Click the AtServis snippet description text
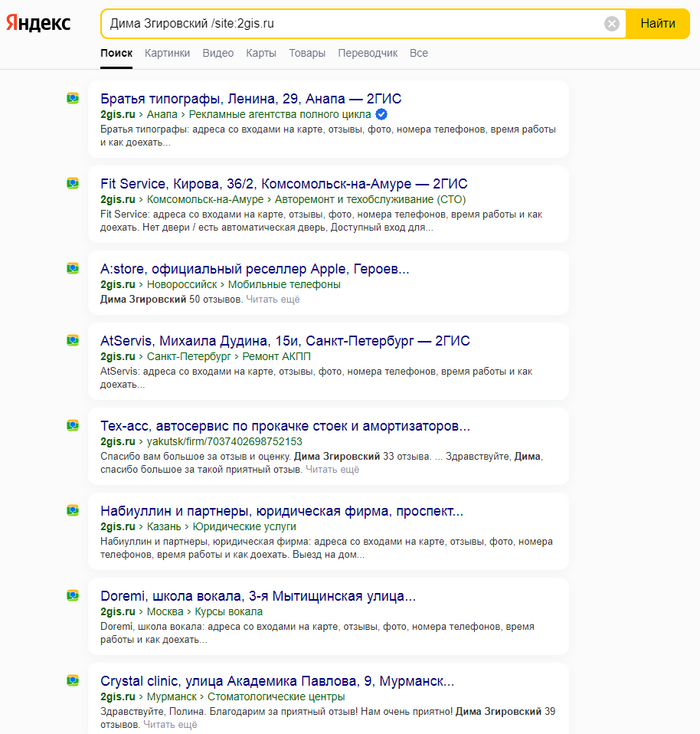700x734 pixels. (317, 378)
